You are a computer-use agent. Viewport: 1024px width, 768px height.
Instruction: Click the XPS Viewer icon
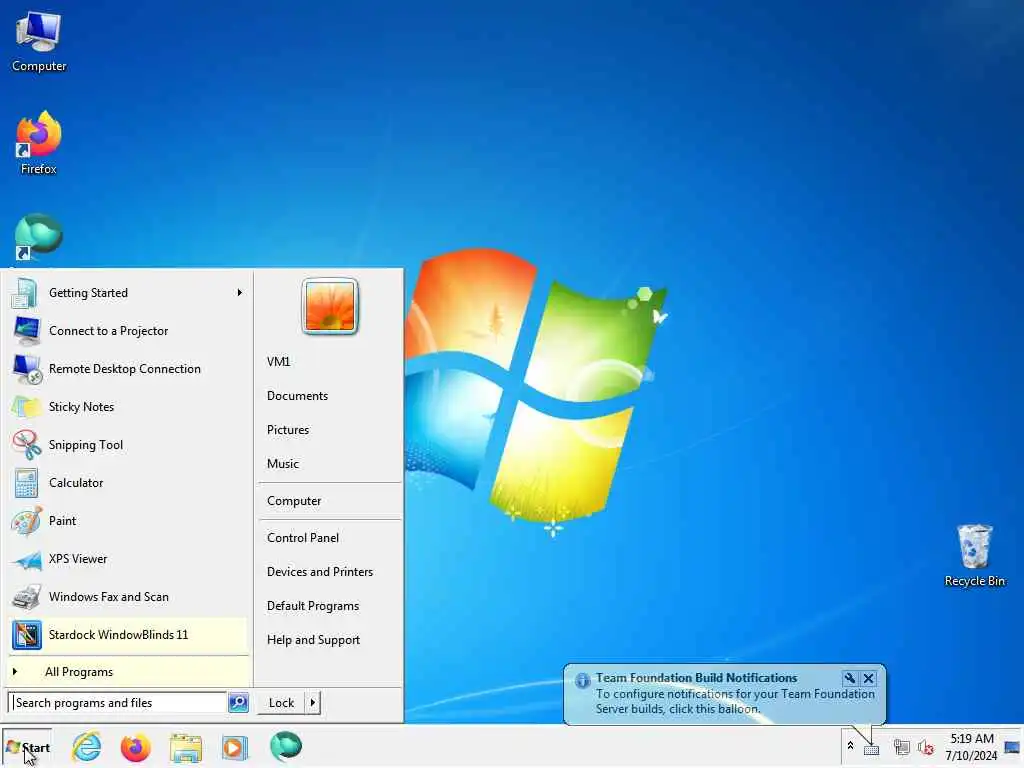(x=26, y=559)
